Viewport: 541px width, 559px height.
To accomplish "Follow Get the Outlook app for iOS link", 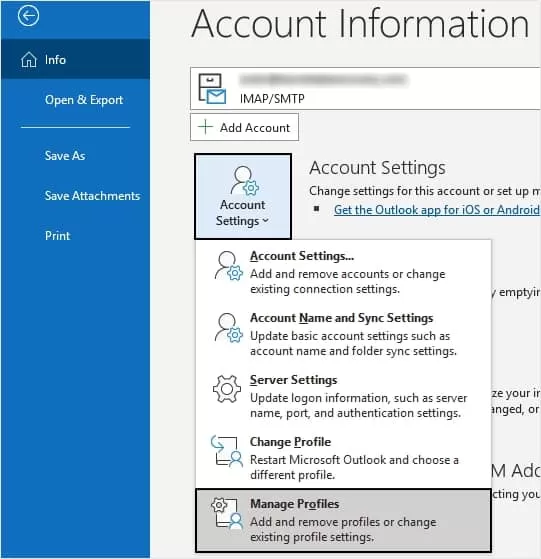I will [x=437, y=210].
